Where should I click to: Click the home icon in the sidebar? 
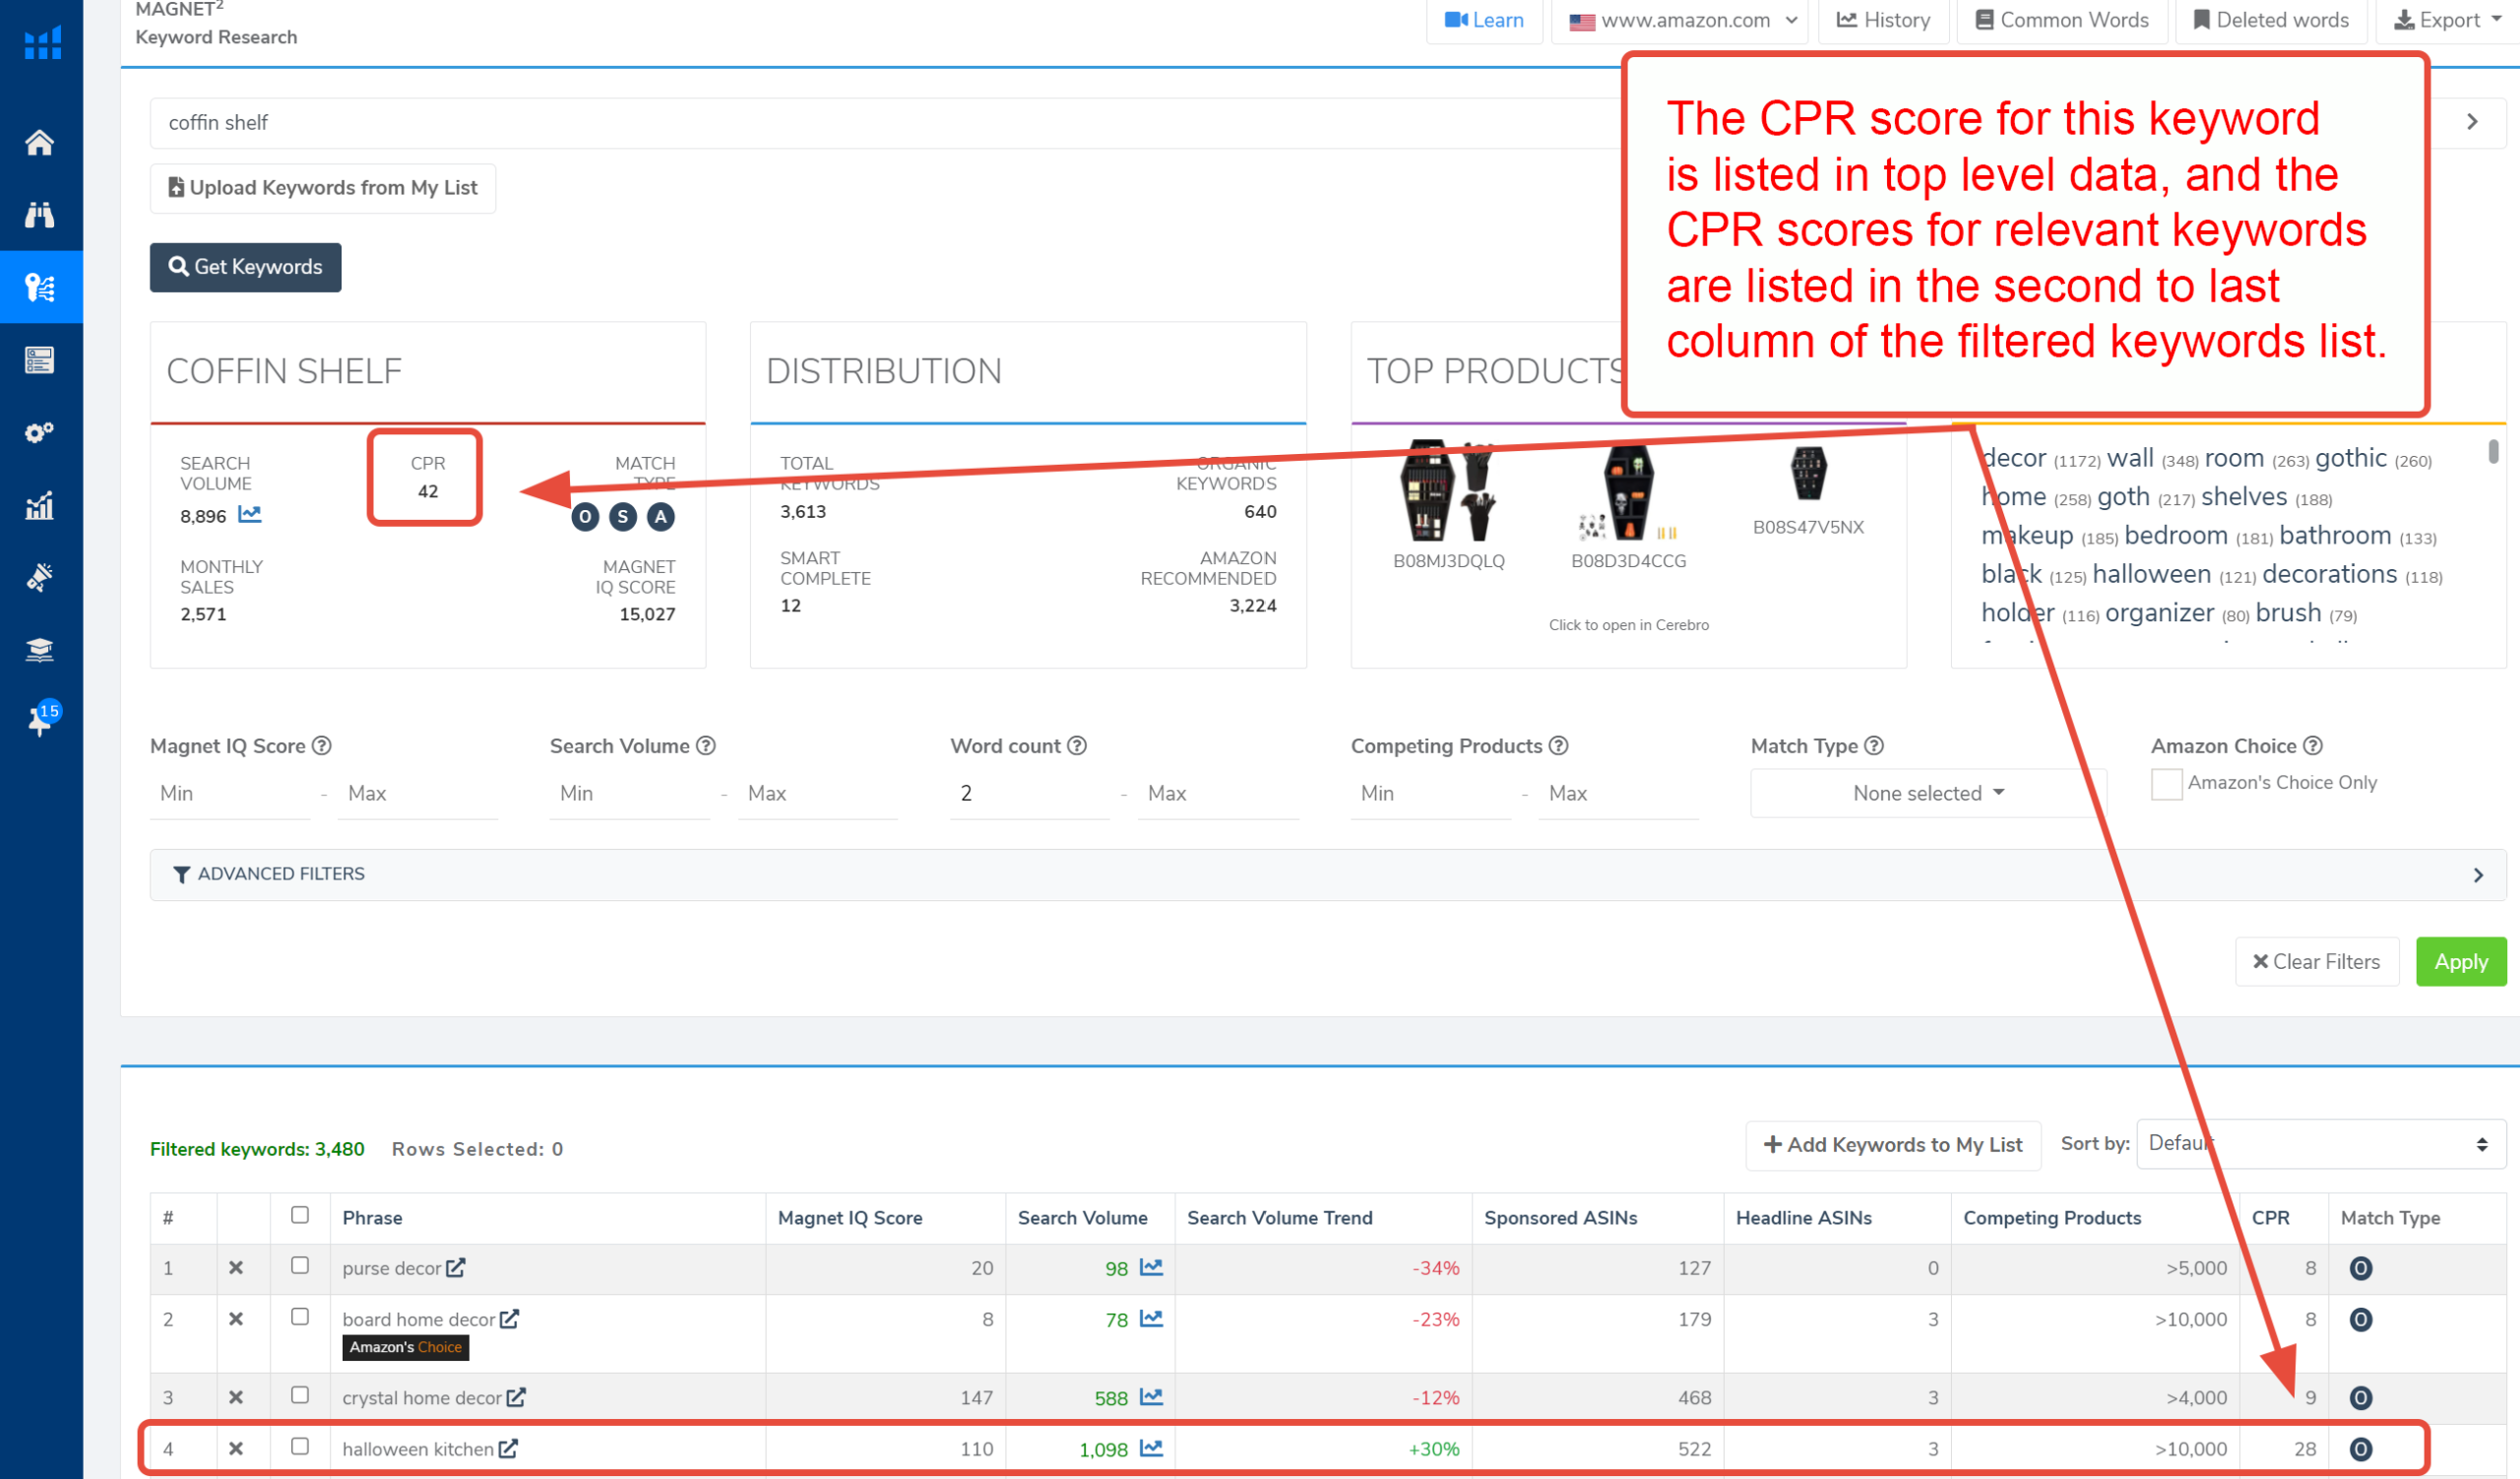(x=40, y=142)
